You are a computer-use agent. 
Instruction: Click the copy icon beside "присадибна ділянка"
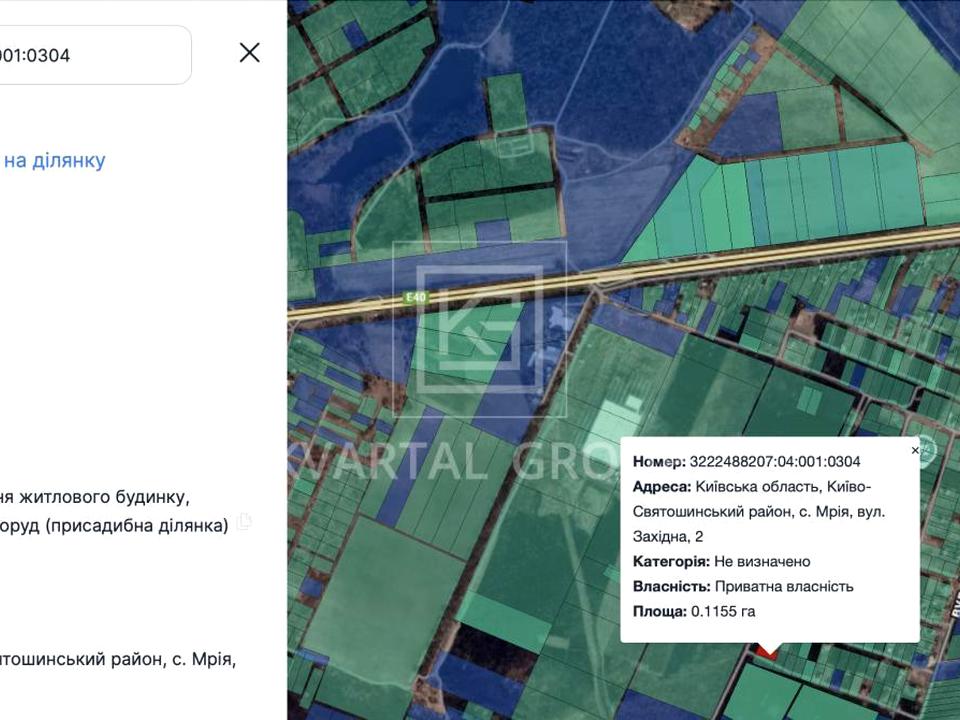244,522
